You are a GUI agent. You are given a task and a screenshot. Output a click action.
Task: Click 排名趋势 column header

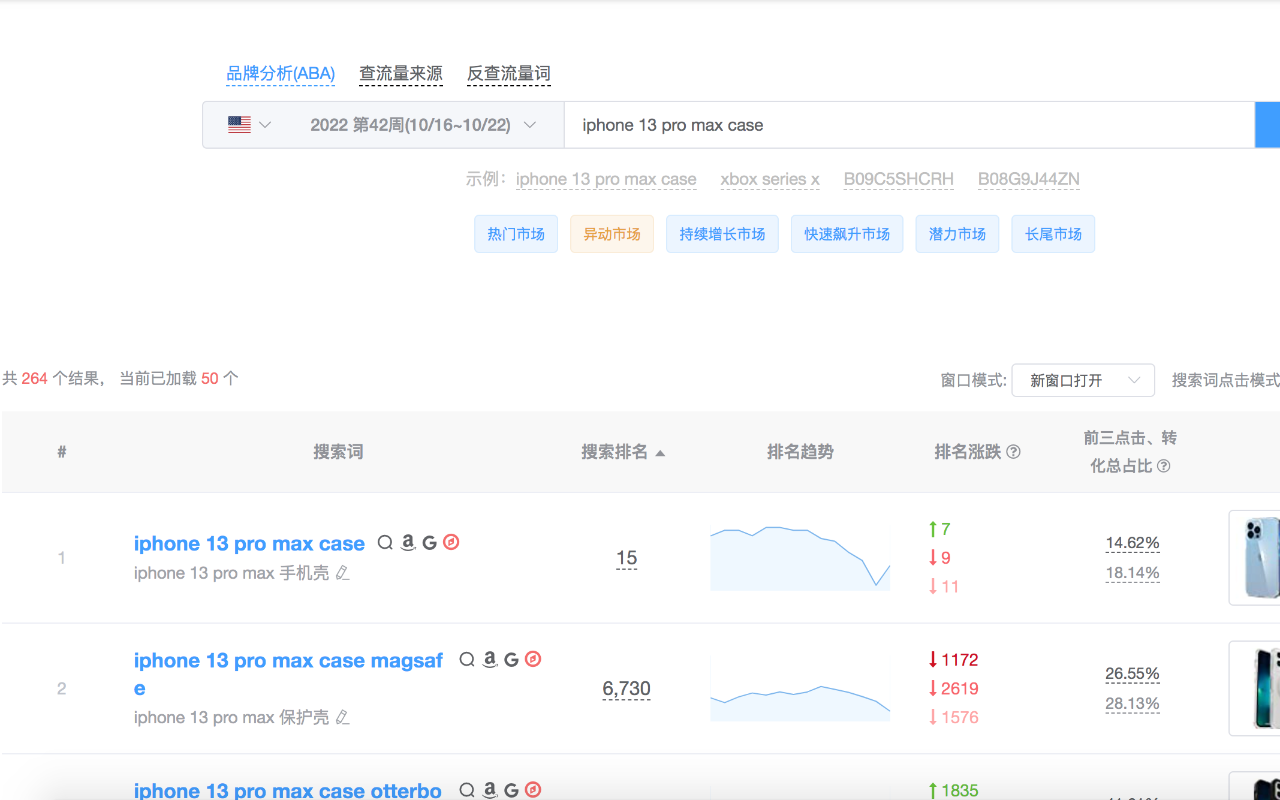click(800, 452)
